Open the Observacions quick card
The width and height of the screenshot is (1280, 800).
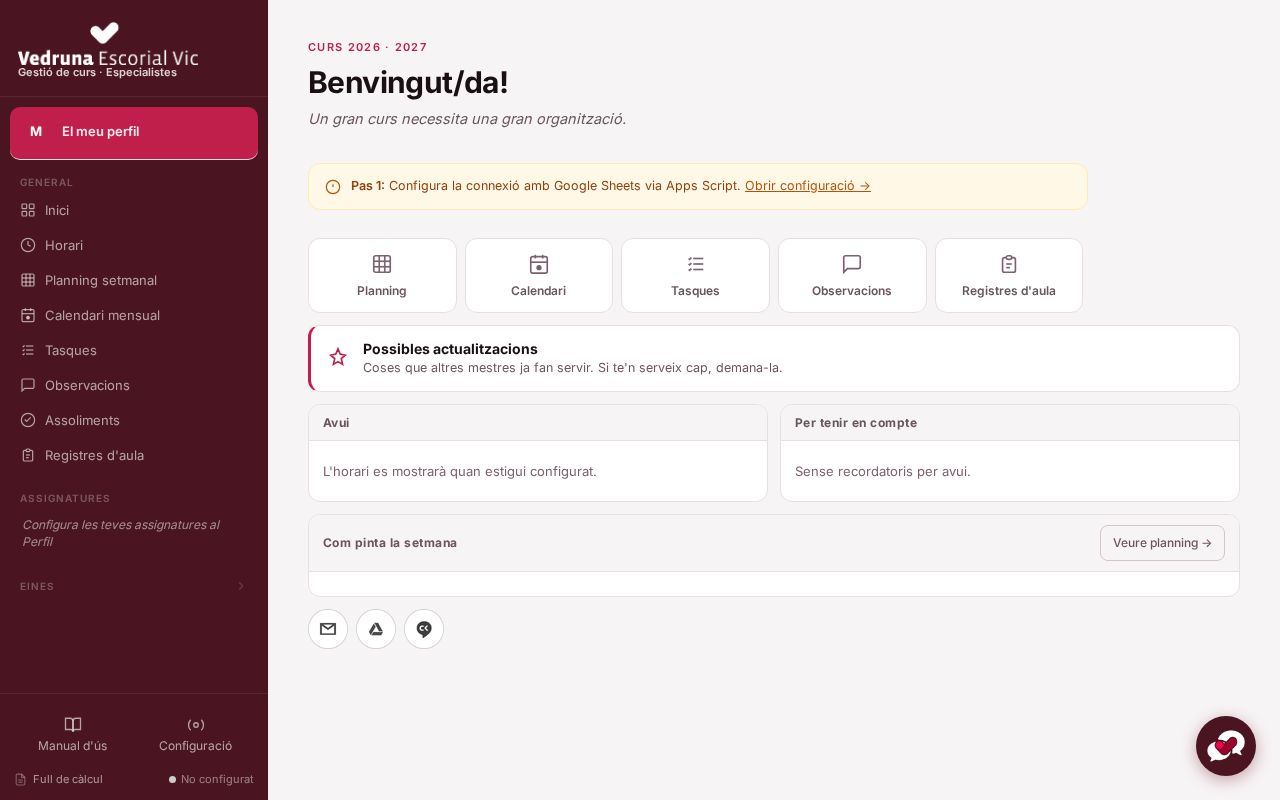852,275
